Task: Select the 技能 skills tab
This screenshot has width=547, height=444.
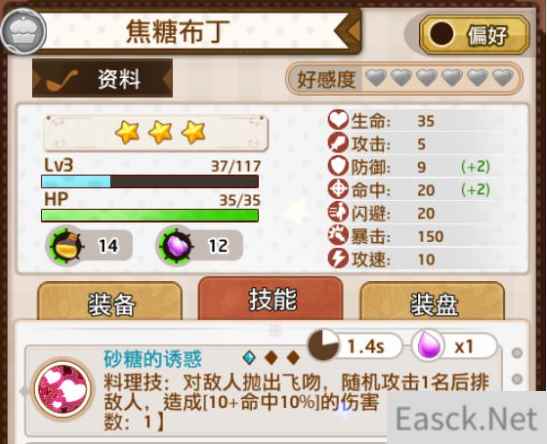Action: coord(270,299)
